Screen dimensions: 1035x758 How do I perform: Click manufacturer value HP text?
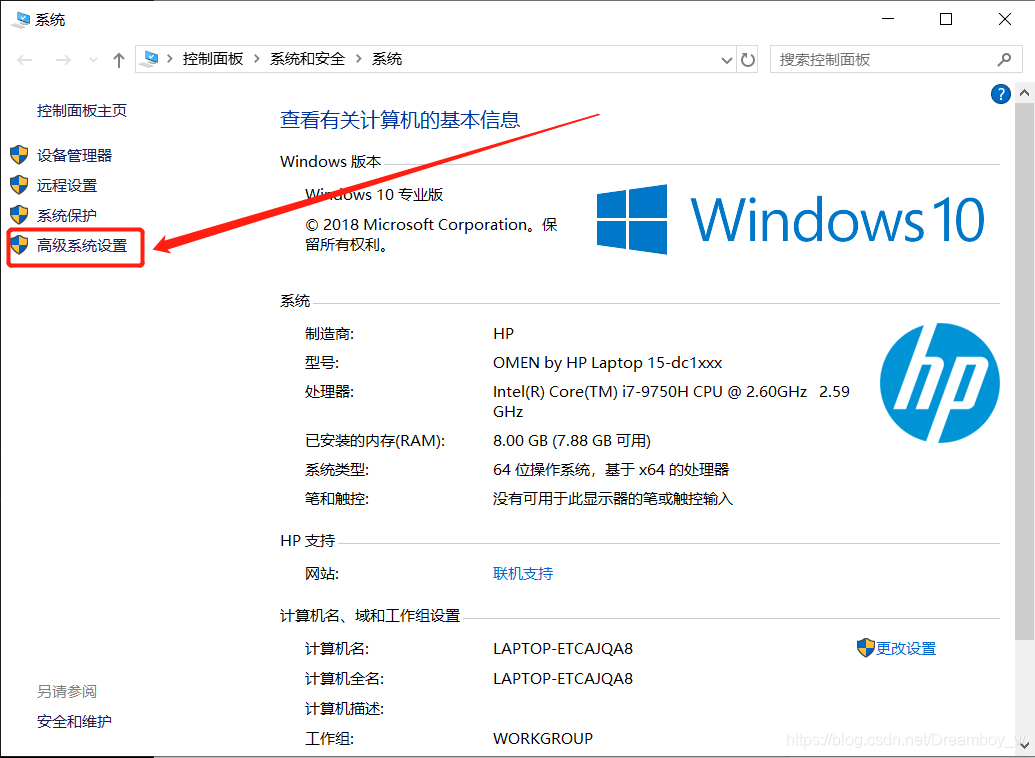coord(503,333)
